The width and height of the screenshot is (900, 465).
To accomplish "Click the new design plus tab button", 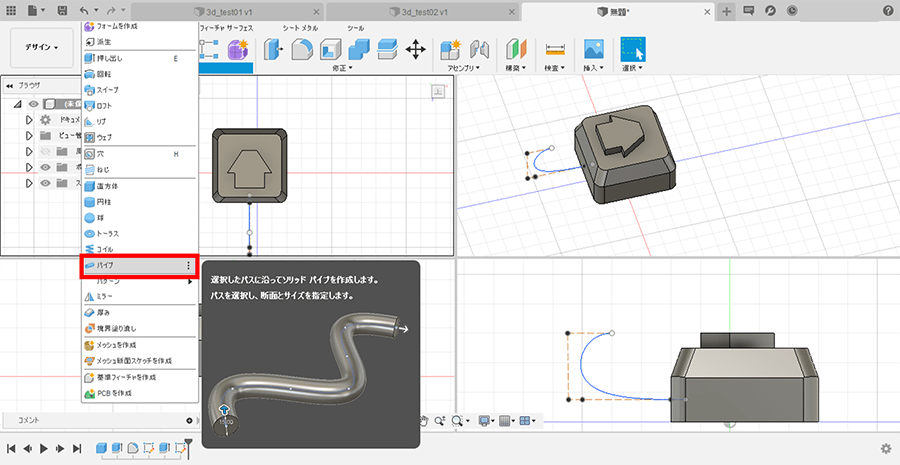I will click(727, 10).
